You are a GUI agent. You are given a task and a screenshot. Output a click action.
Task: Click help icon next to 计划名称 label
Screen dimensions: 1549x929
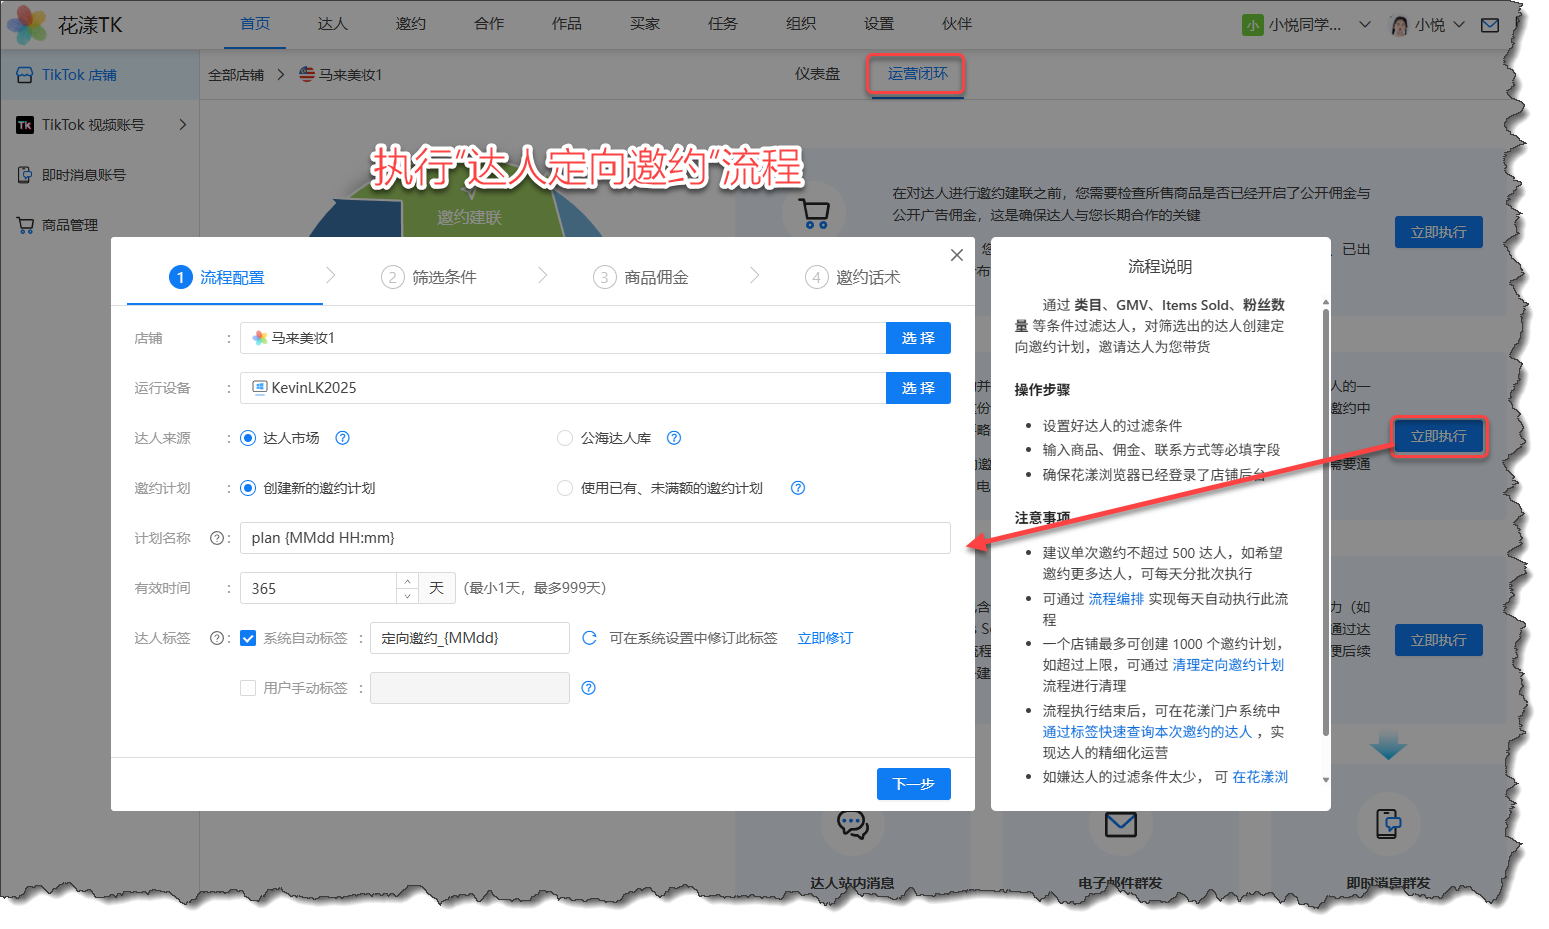216,538
